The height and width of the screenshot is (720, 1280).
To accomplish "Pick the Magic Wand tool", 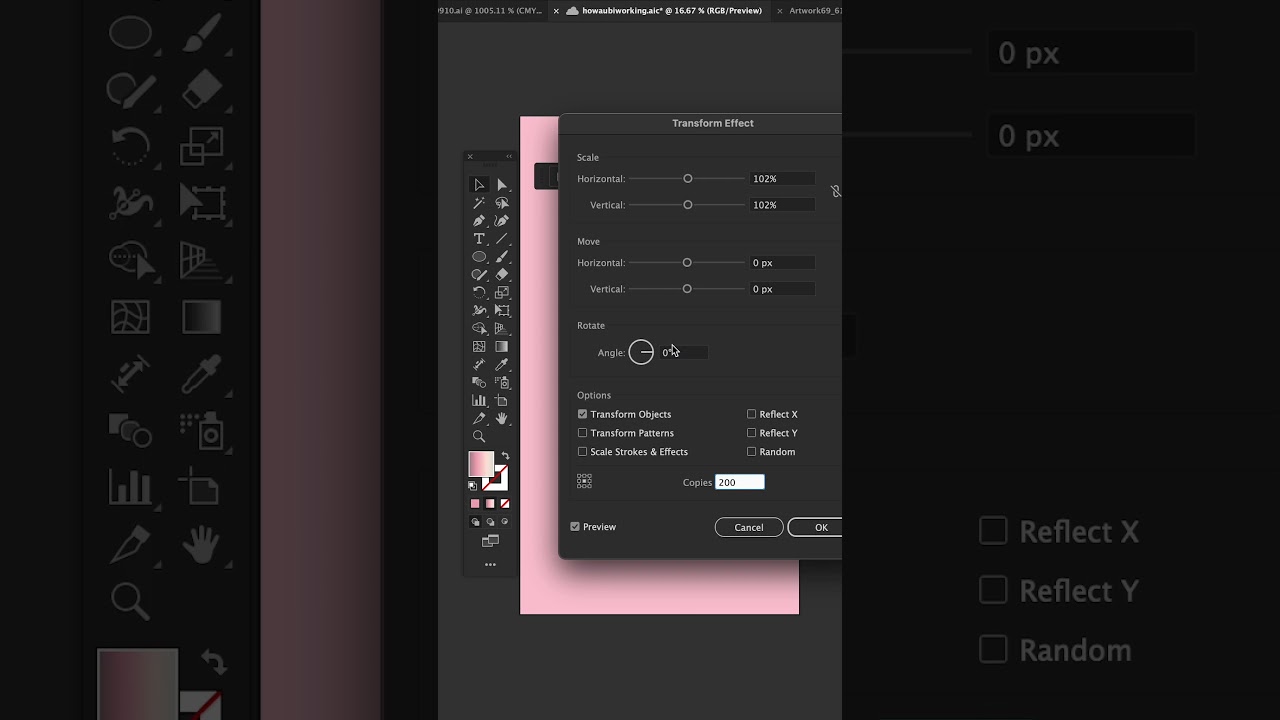I will tap(479, 203).
